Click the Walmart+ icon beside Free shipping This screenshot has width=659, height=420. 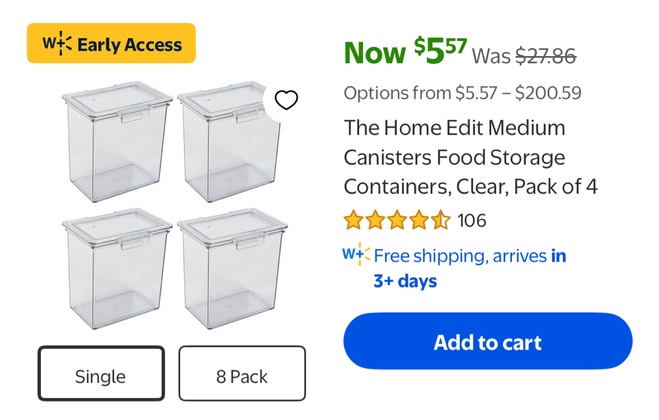click(356, 255)
